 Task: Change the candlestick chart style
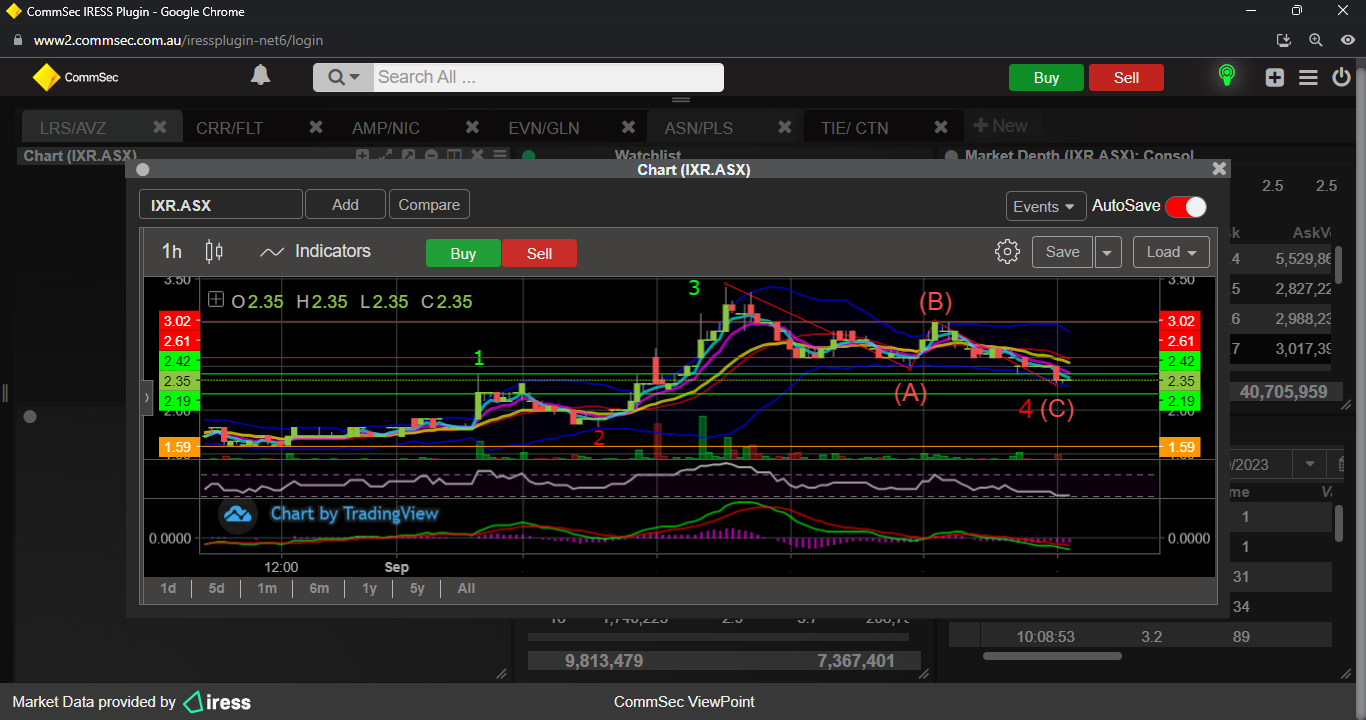tap(214, 251)
